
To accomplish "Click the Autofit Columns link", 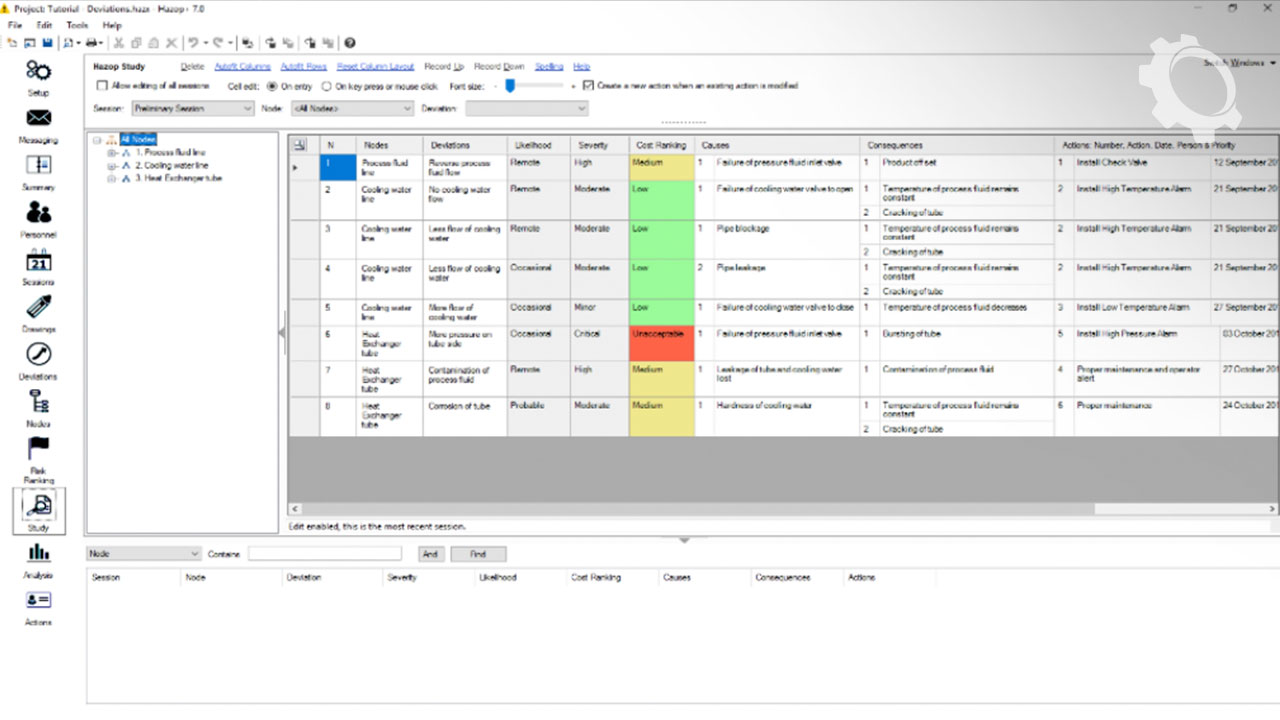I will point(243,67).
